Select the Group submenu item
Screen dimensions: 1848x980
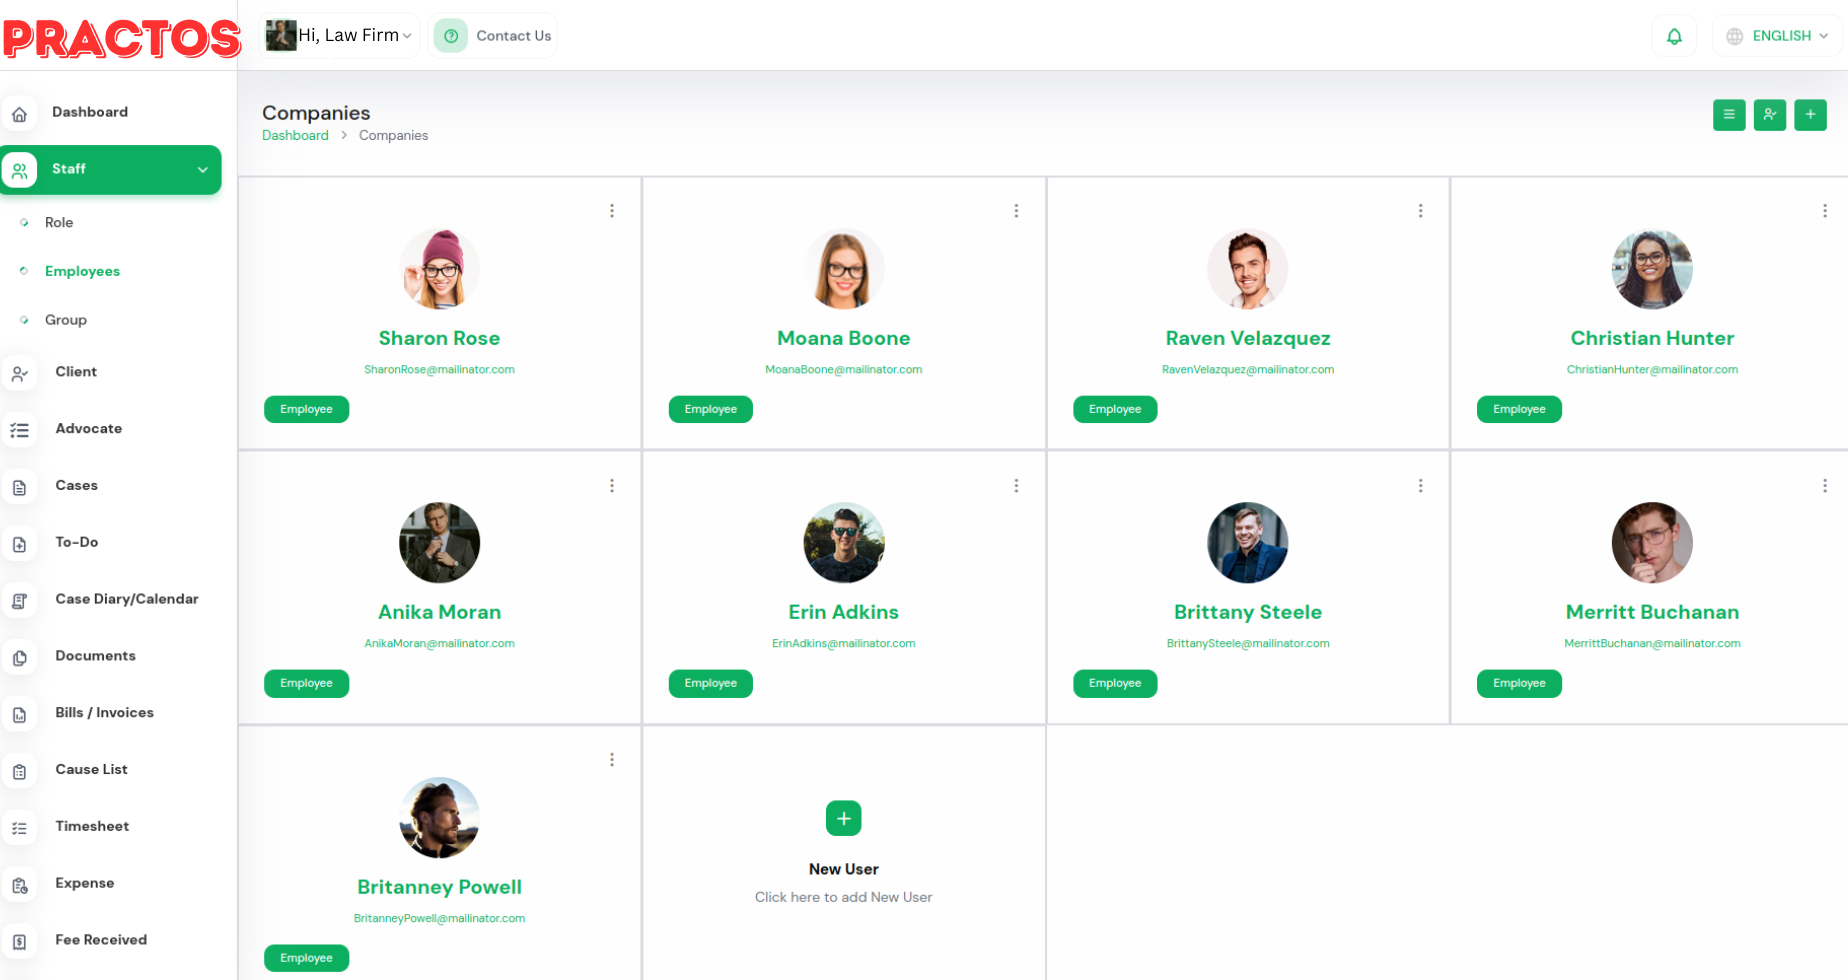pos(66,320)
